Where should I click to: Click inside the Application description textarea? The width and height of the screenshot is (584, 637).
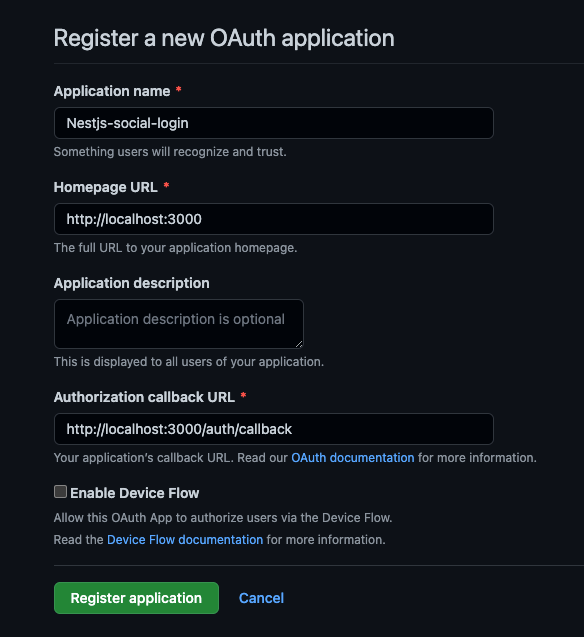(179, 324)
